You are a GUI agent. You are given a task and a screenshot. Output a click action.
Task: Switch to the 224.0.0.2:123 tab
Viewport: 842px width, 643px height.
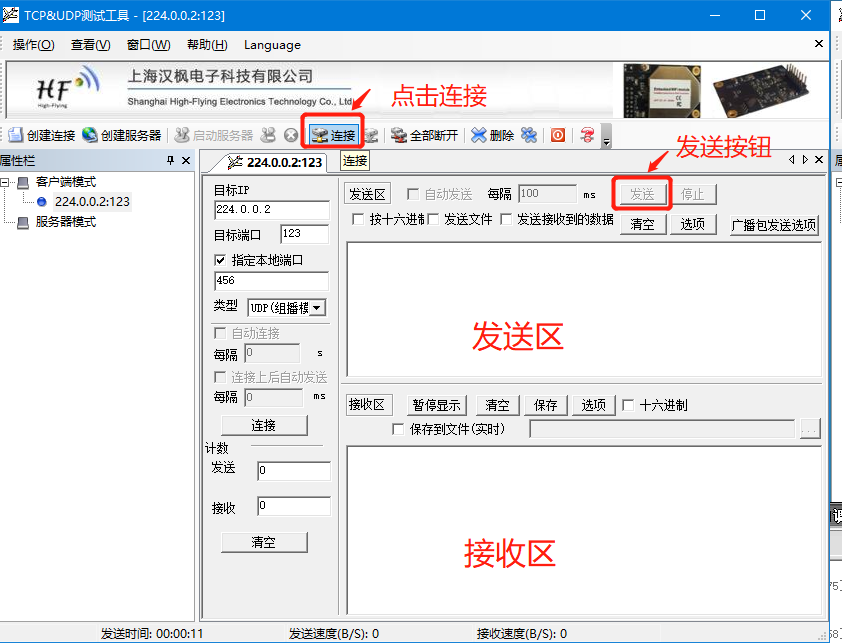(x=275, y=162)
